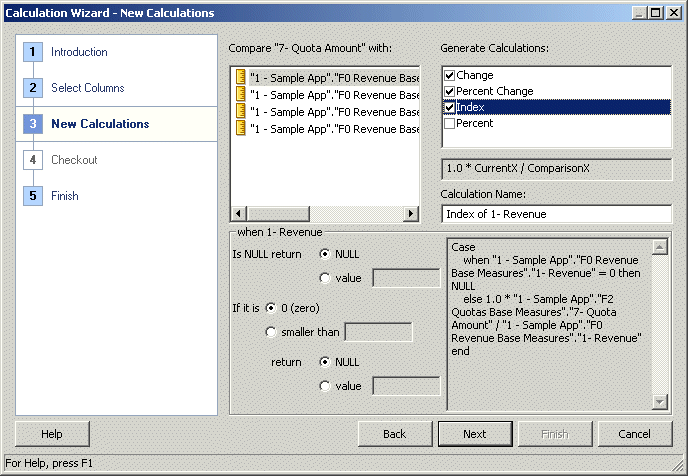This screenshot has height=476, width=688.
Task: Select the value radio under Is NULL return
Action: click(x=325, y=278)
